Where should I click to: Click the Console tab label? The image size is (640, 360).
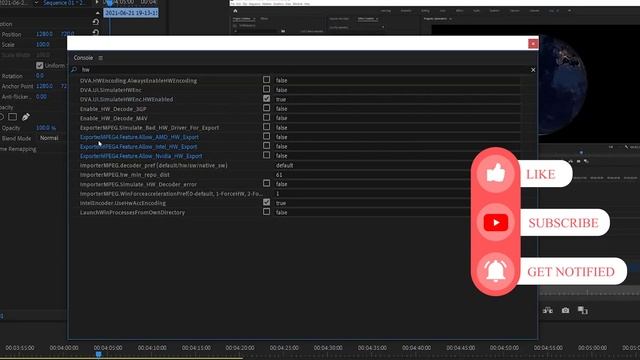pos(83,58)
